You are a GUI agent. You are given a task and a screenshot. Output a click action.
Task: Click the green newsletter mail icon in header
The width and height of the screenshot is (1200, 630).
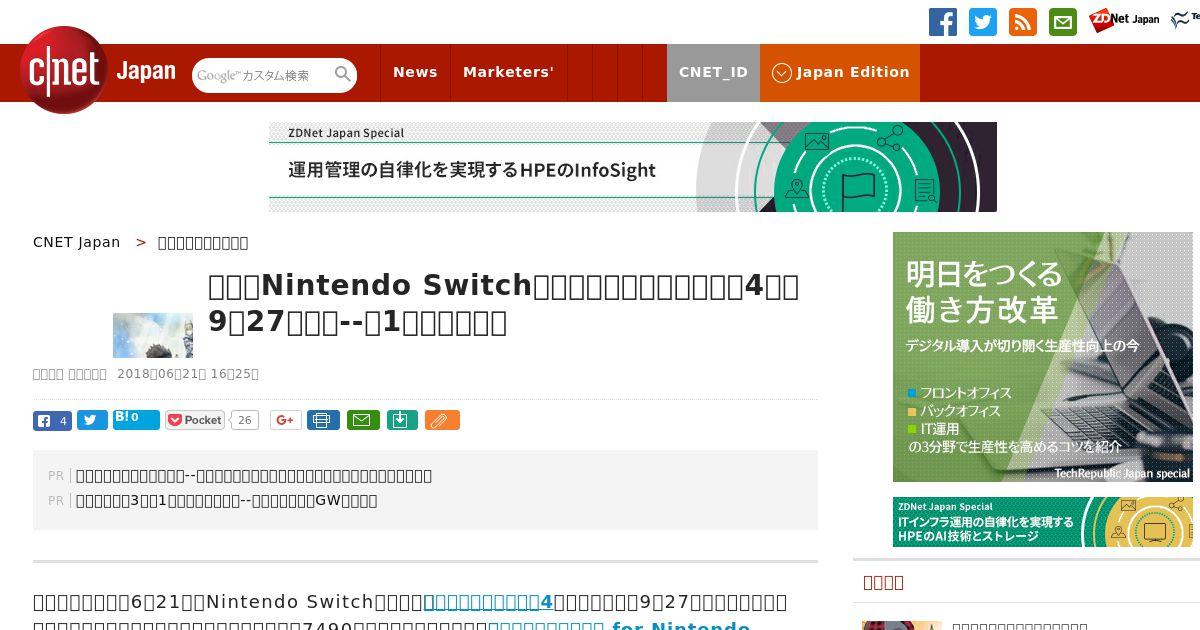[1063, 22]
